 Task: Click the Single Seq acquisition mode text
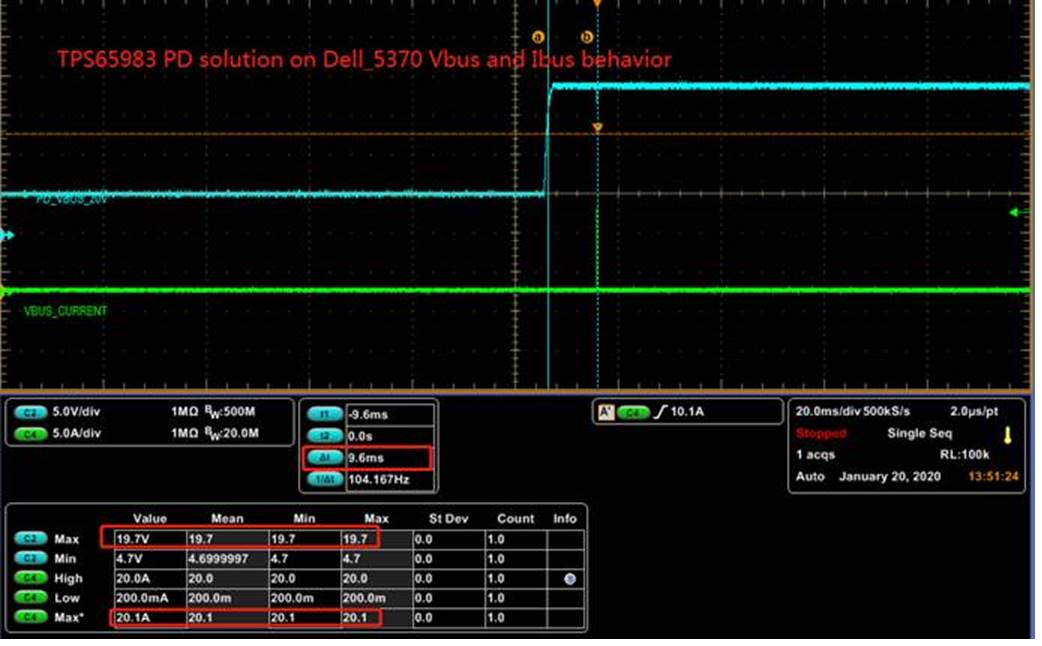919,435
